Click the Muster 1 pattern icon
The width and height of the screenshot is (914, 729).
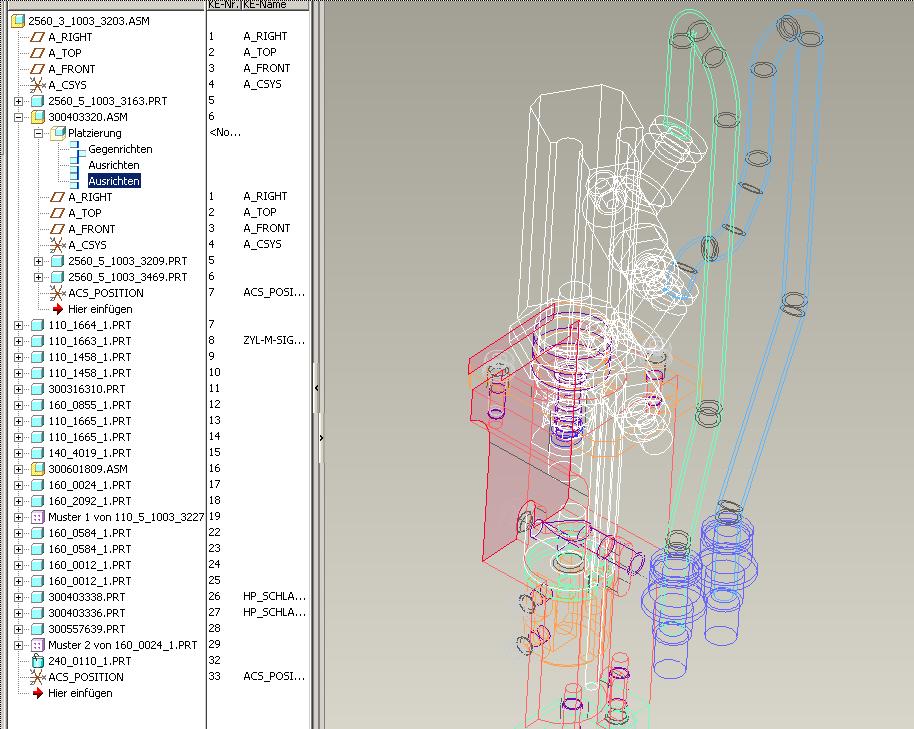click(x=38, y=517)
